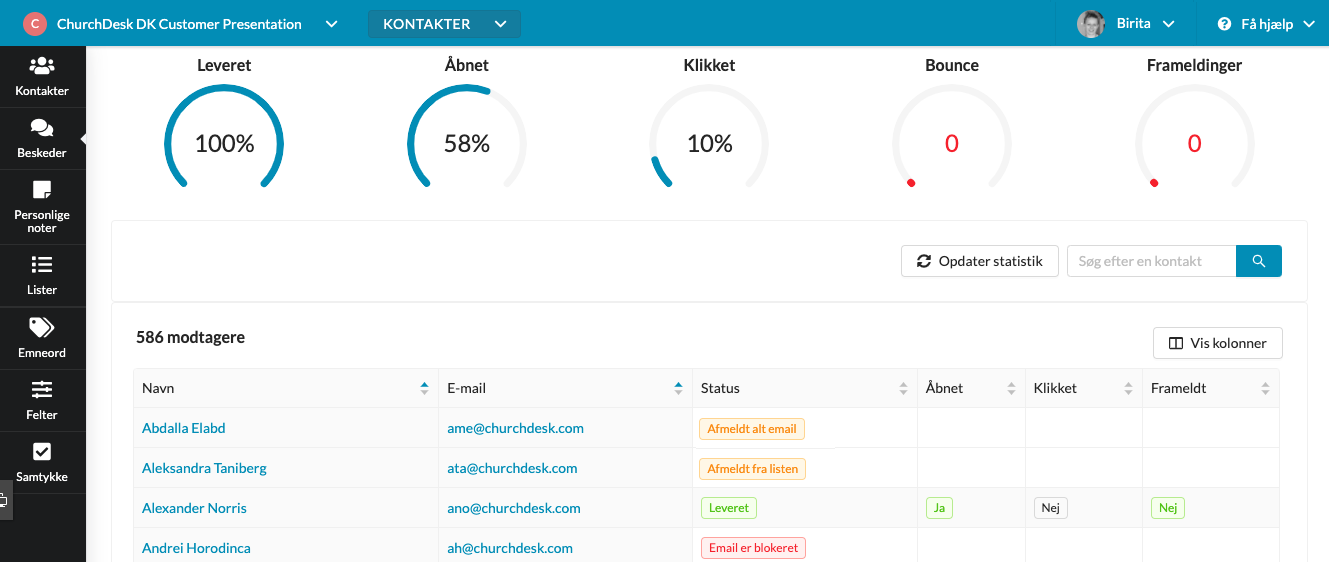Click the red C organization avatar
This screenshot has height=562, width=1329.
35,24
